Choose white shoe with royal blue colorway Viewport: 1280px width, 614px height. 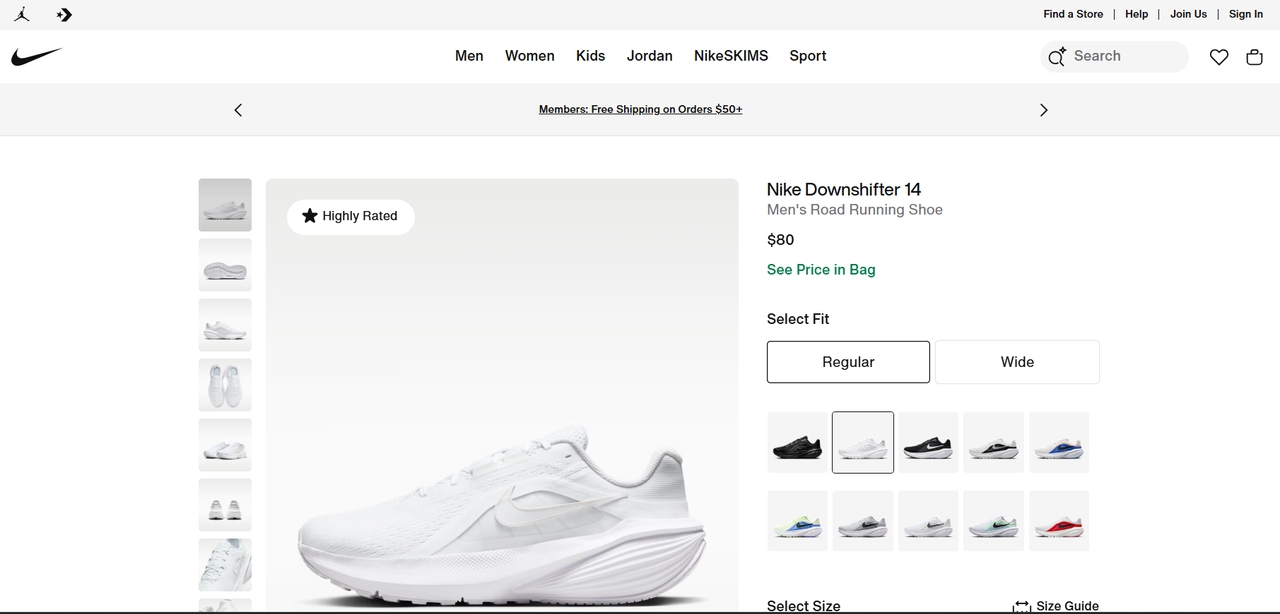pos(1059,442)
